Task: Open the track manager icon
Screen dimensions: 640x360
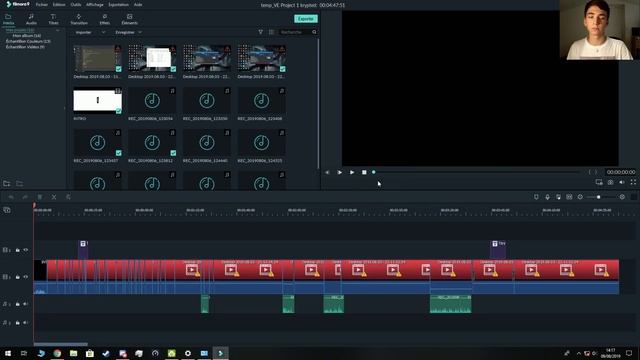Action: click(7, 210)
